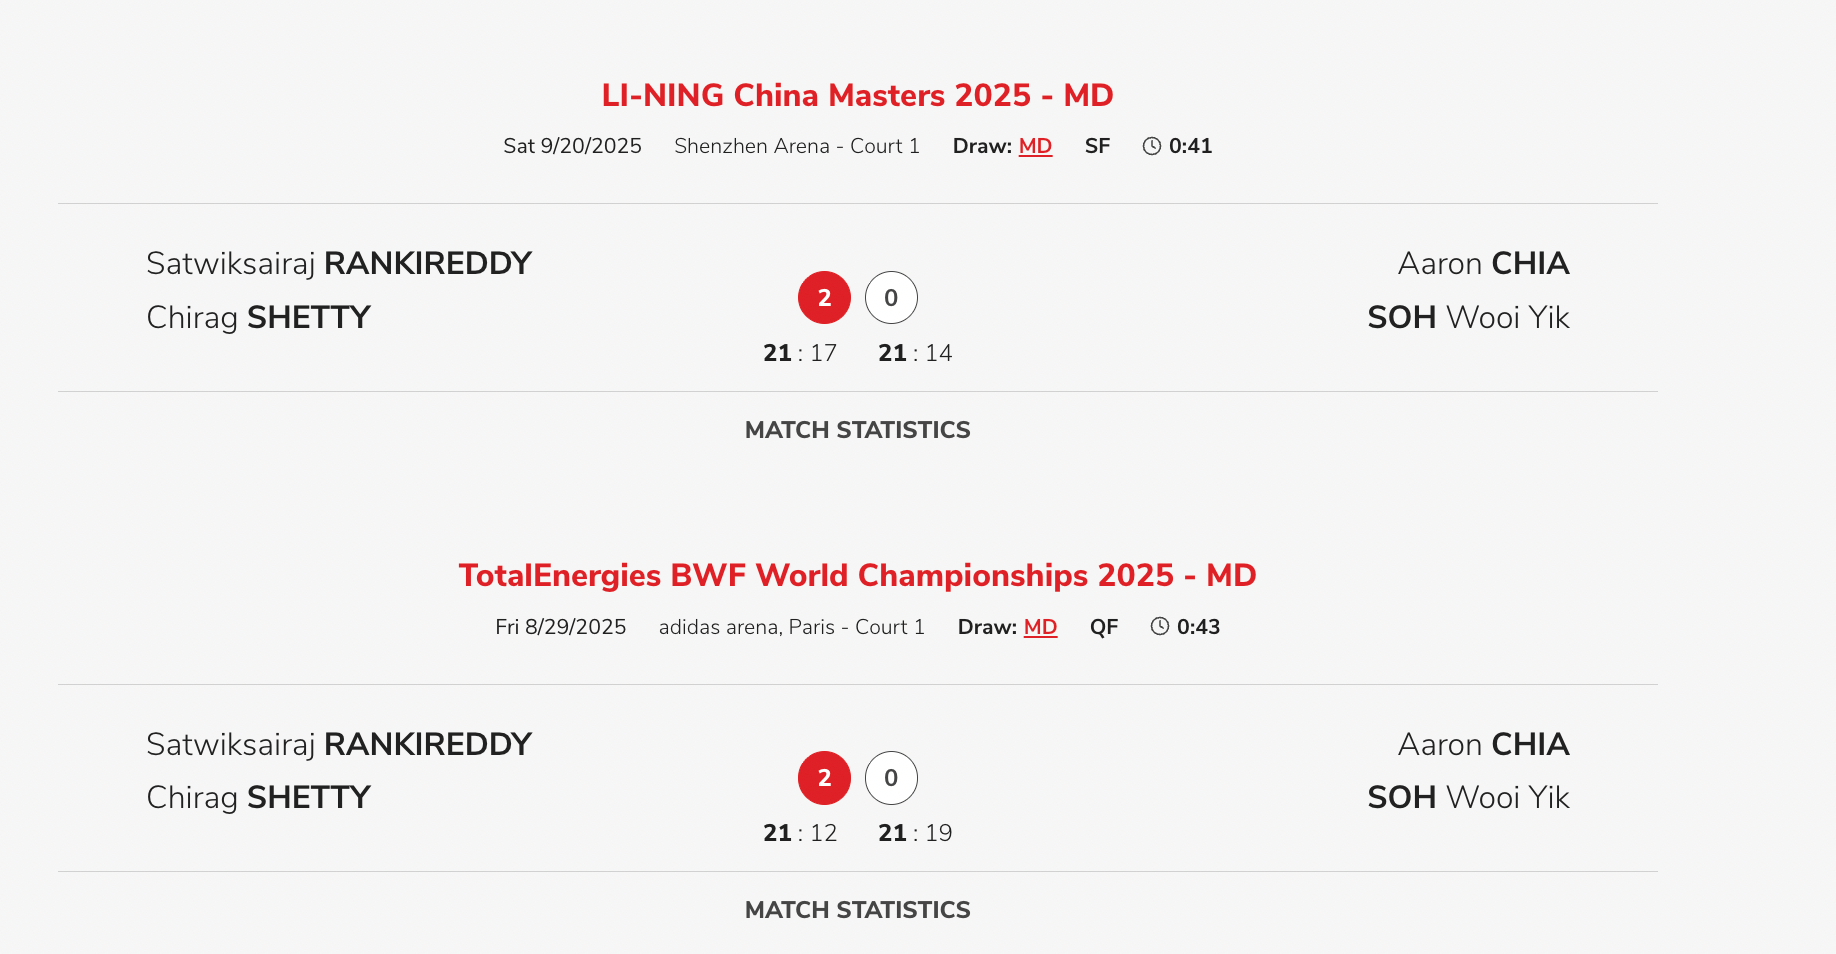The height and width of the screenshot is (954, 1836).
Task: Click the MD draw link for China Masters
Action: click(1035, 146)
